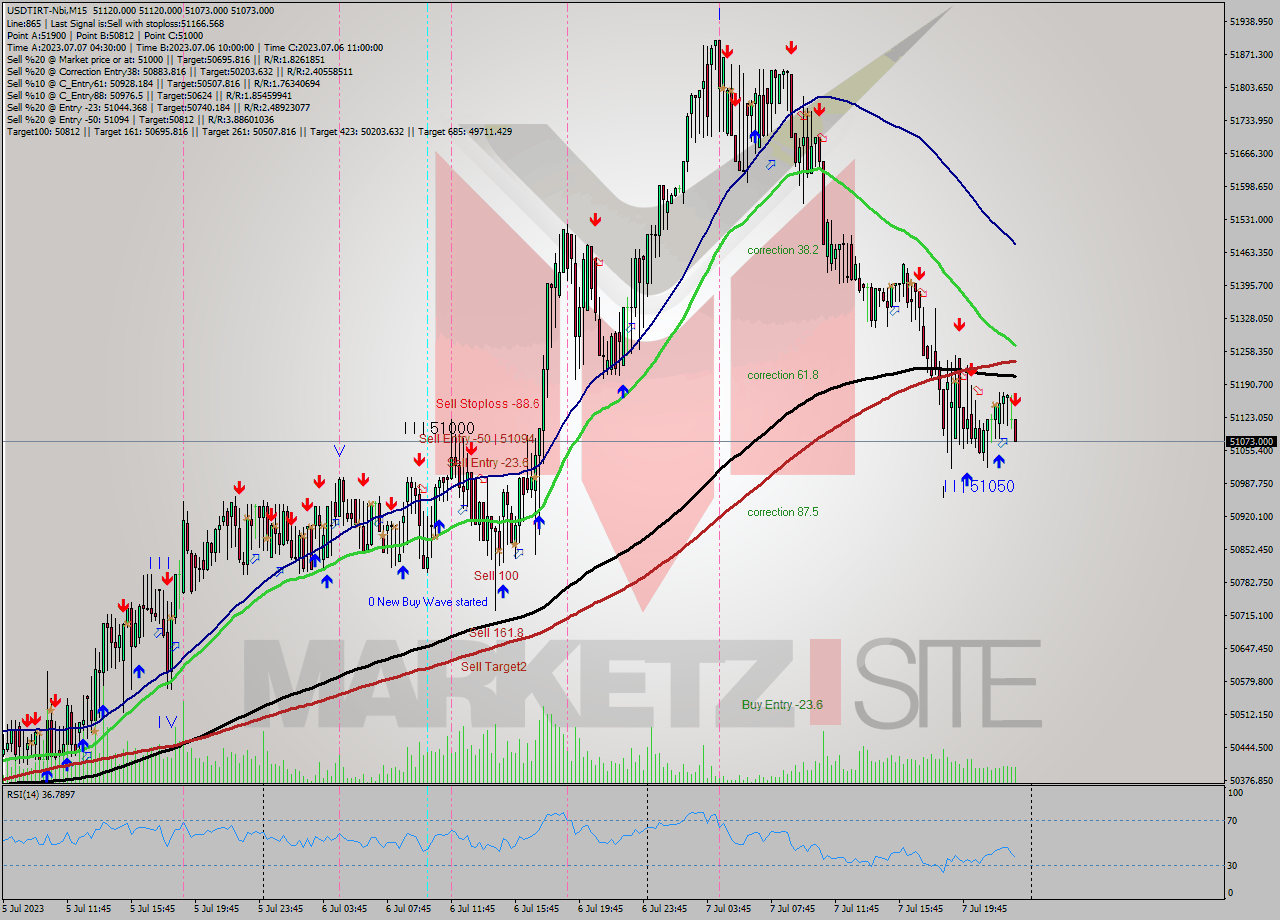
Task: Select the 51190.700 price axis label
Action: (x=1251, y=384)
